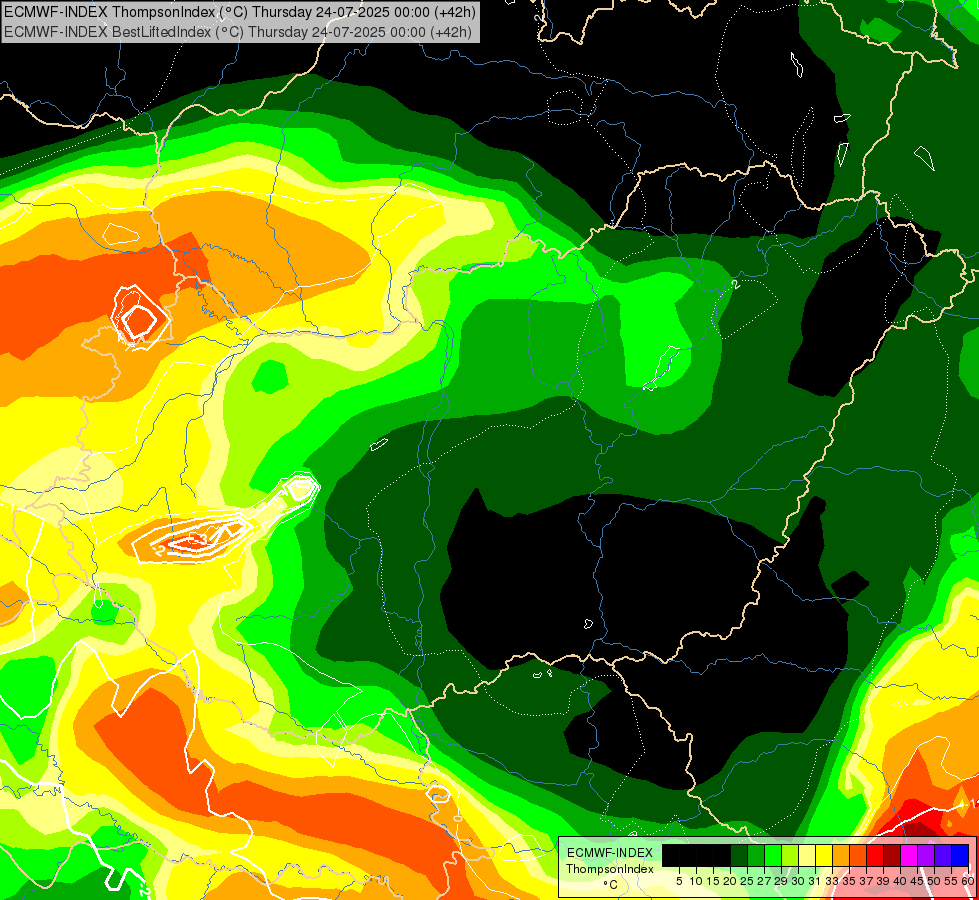Click the dark red 39-40 legend swatch
The image size is (979, 900).
click(x=892, y=855)
